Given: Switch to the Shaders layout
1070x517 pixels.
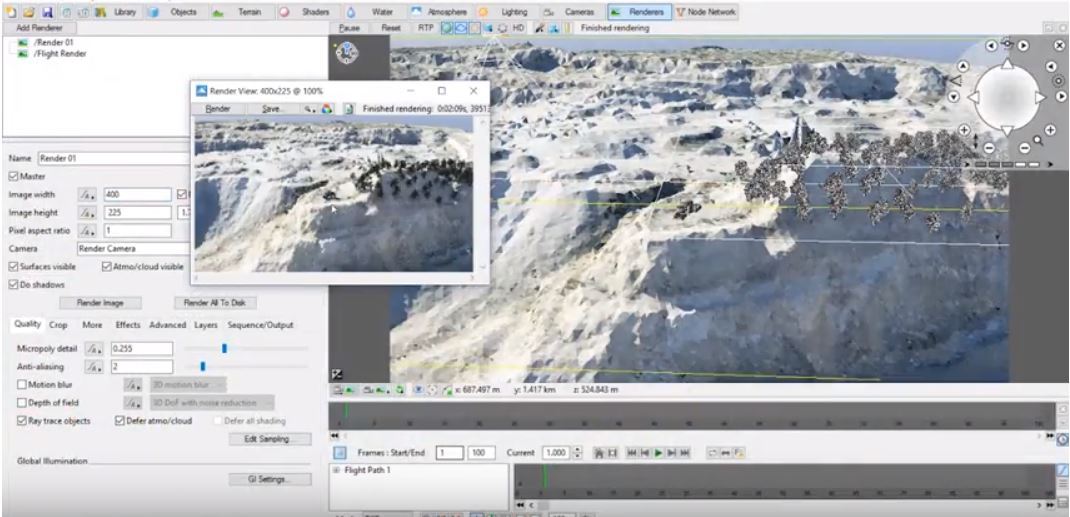Looking at the screenshot, I should coord(308,12).
